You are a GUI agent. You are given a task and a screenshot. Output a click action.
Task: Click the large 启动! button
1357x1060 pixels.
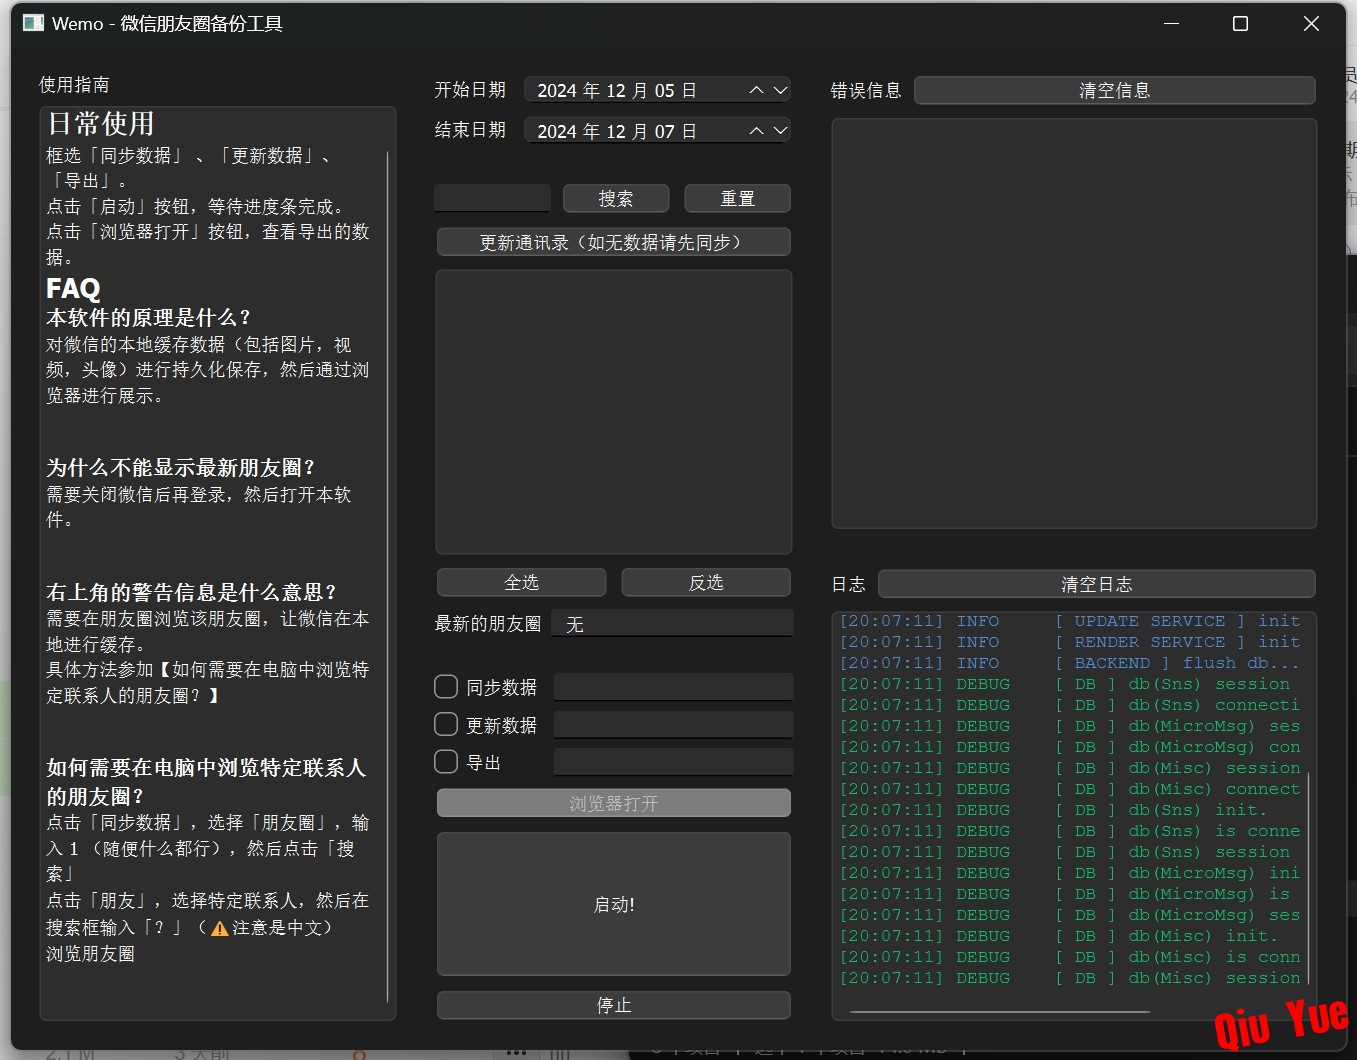point(614,904)
